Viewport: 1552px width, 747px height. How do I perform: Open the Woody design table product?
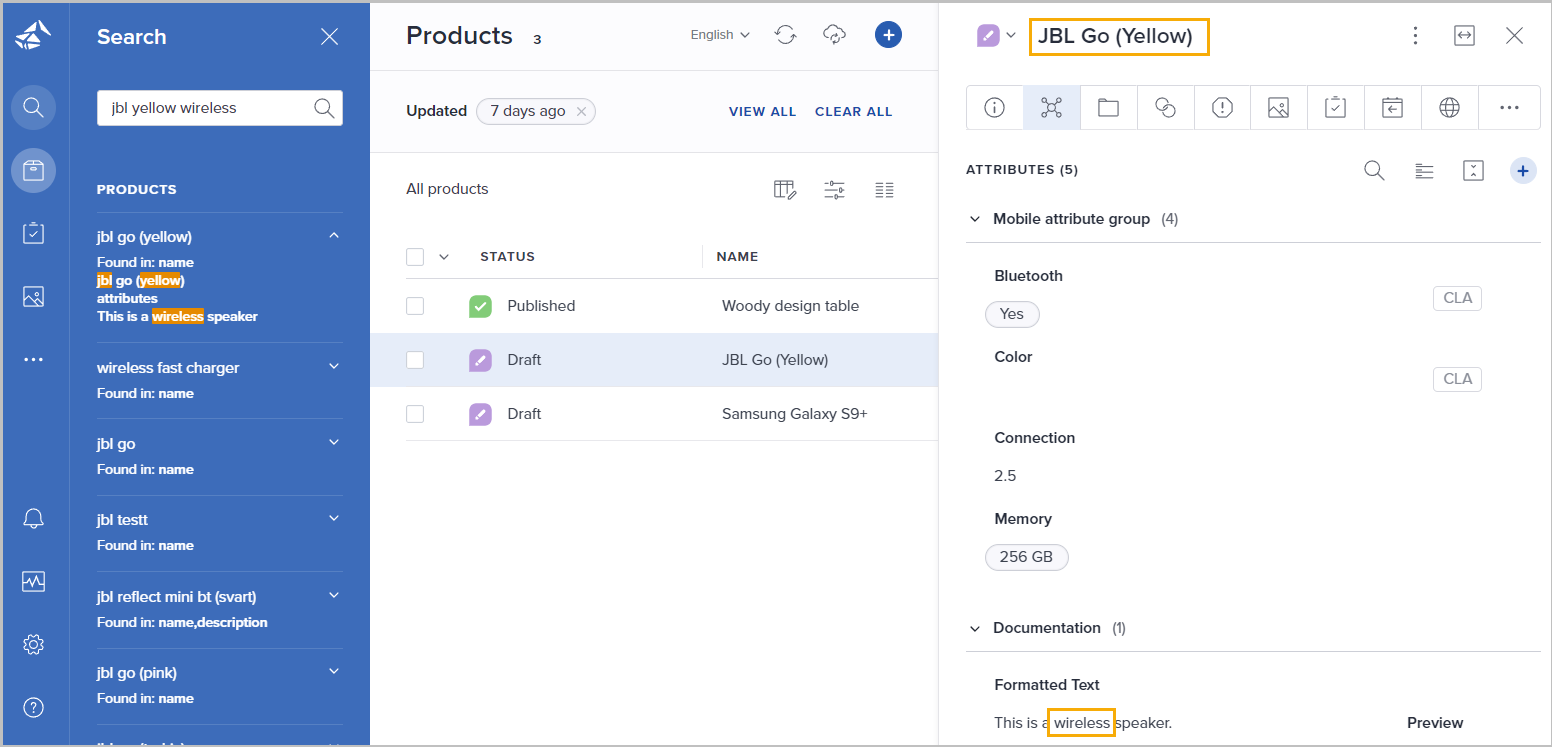pos(790,306)
